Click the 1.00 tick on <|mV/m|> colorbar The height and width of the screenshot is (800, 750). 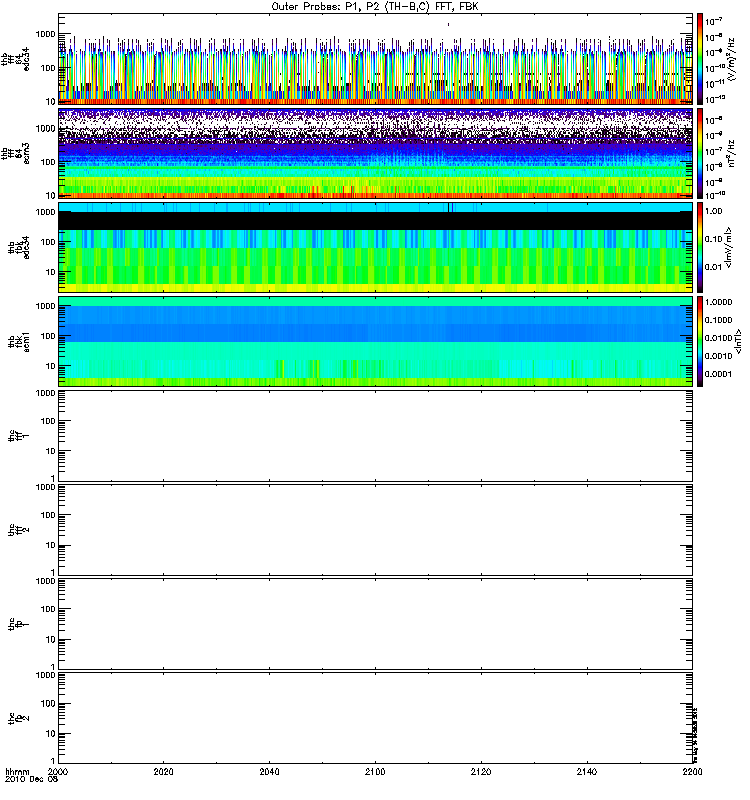click(714, 211)
